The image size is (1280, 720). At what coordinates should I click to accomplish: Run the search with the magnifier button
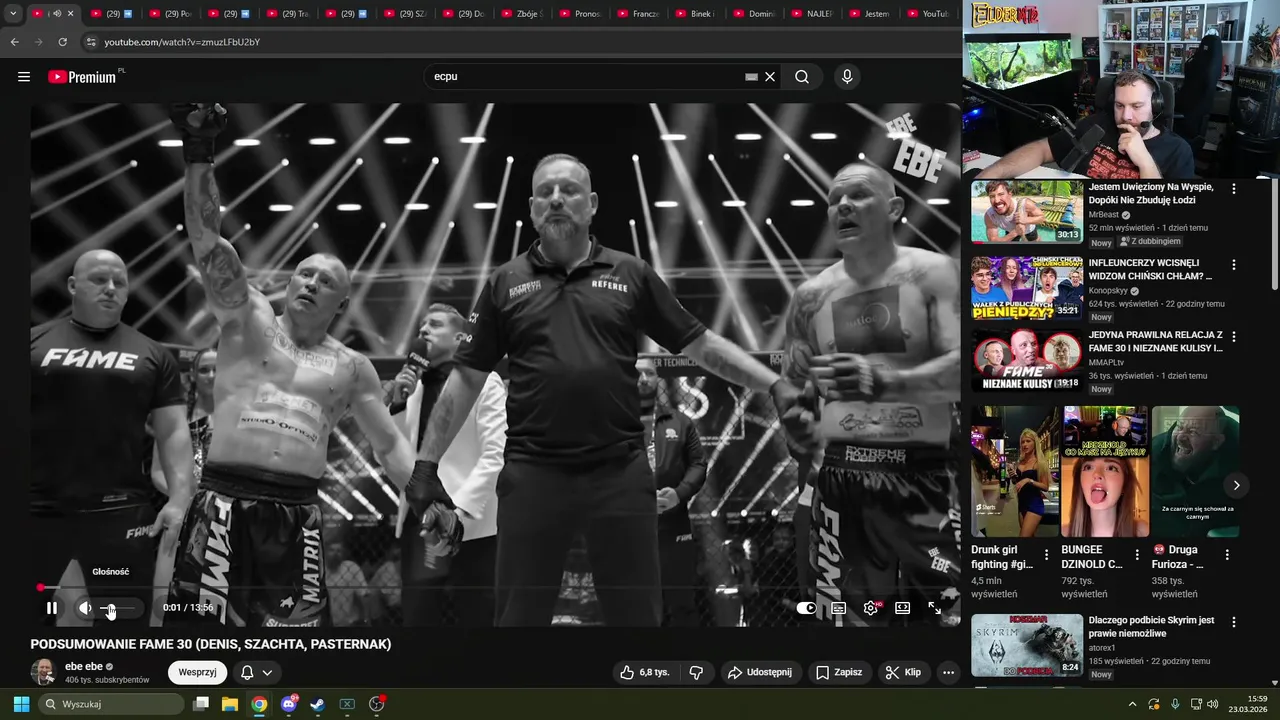[x=802, y=77]
